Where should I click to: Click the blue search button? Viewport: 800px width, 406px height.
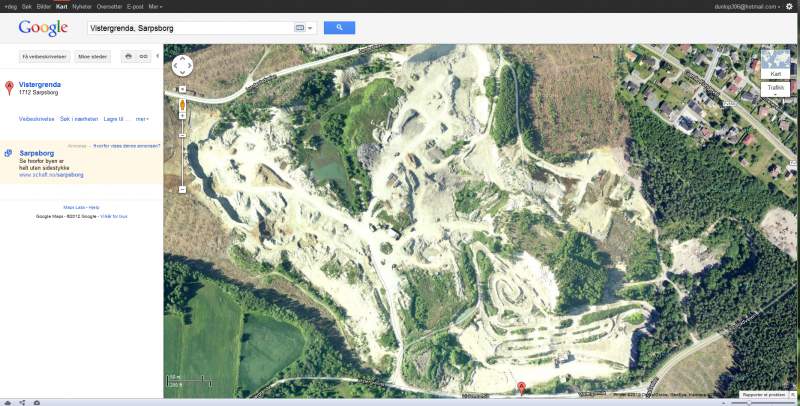[339, 28]
